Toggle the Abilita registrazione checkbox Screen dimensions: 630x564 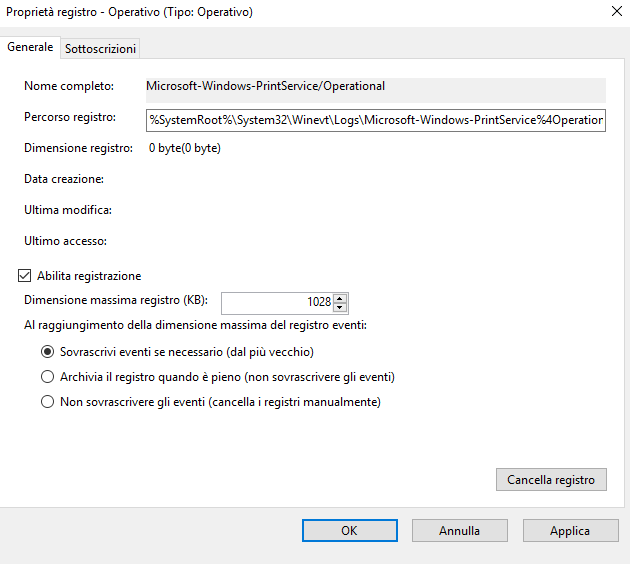pos(25,276)
